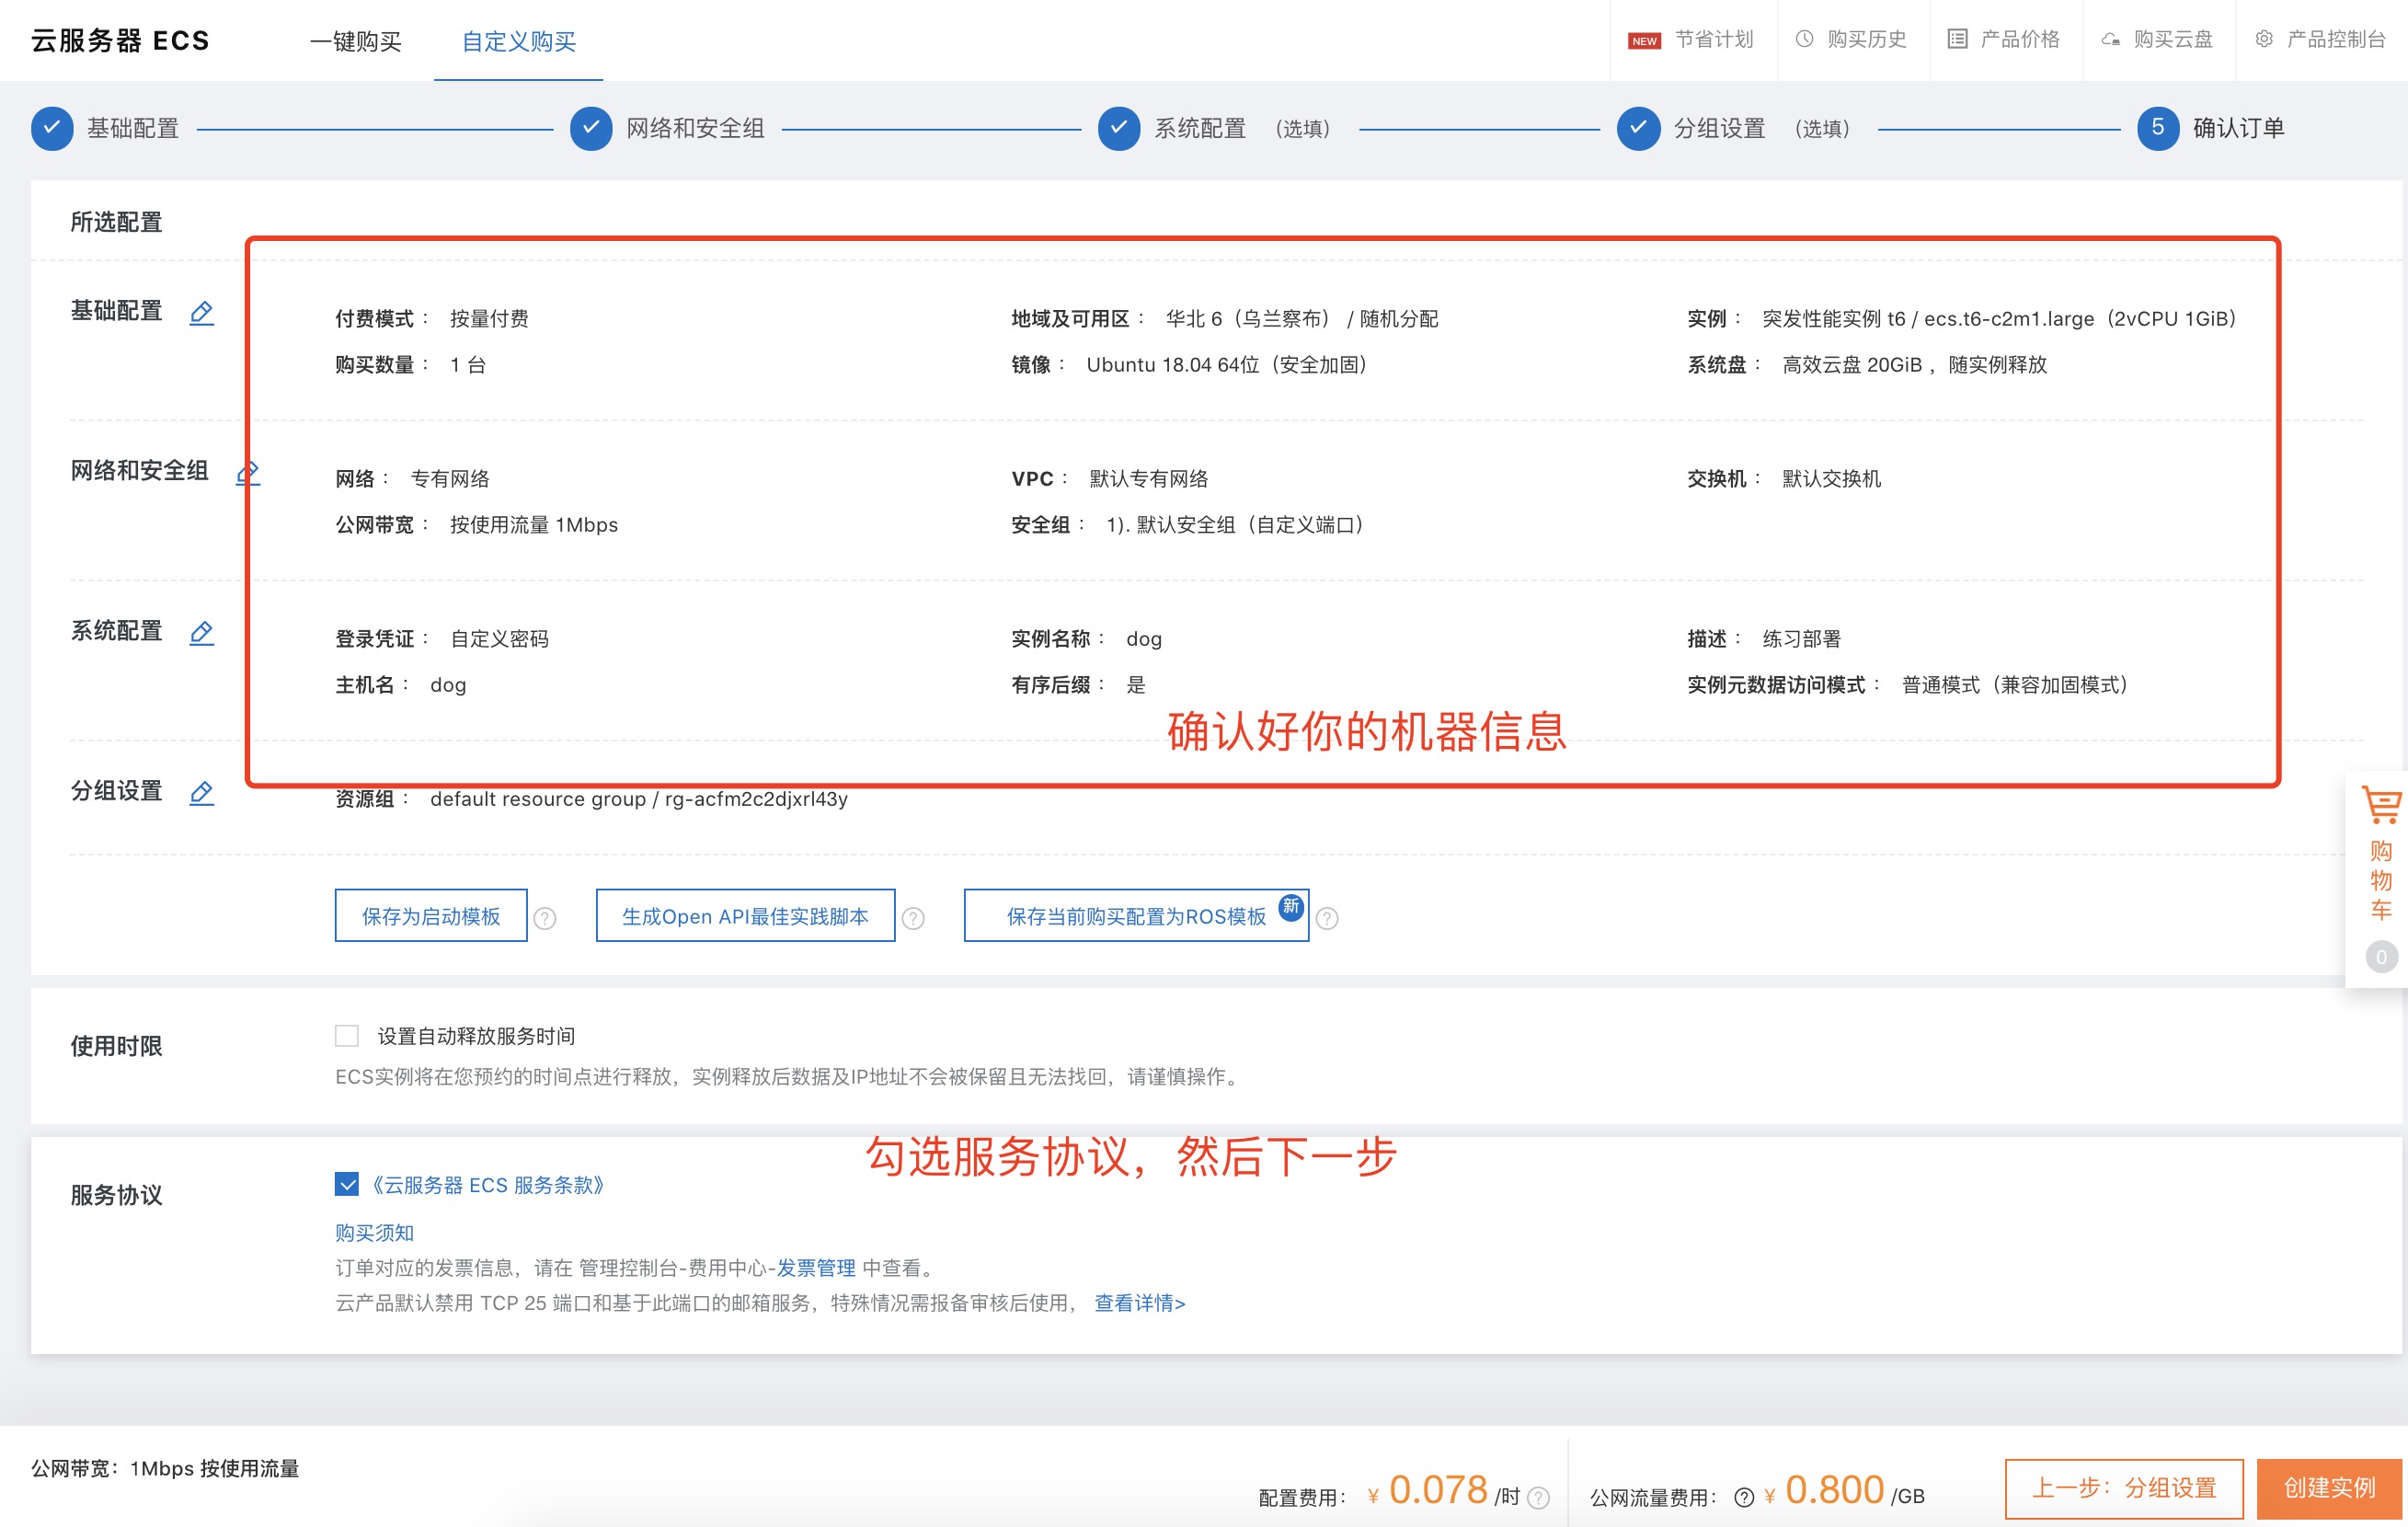The width and height of the screenshot is (2408, 1527).
Task: Click edit pencil icon beside 系统配置
Action: point(201,633)
